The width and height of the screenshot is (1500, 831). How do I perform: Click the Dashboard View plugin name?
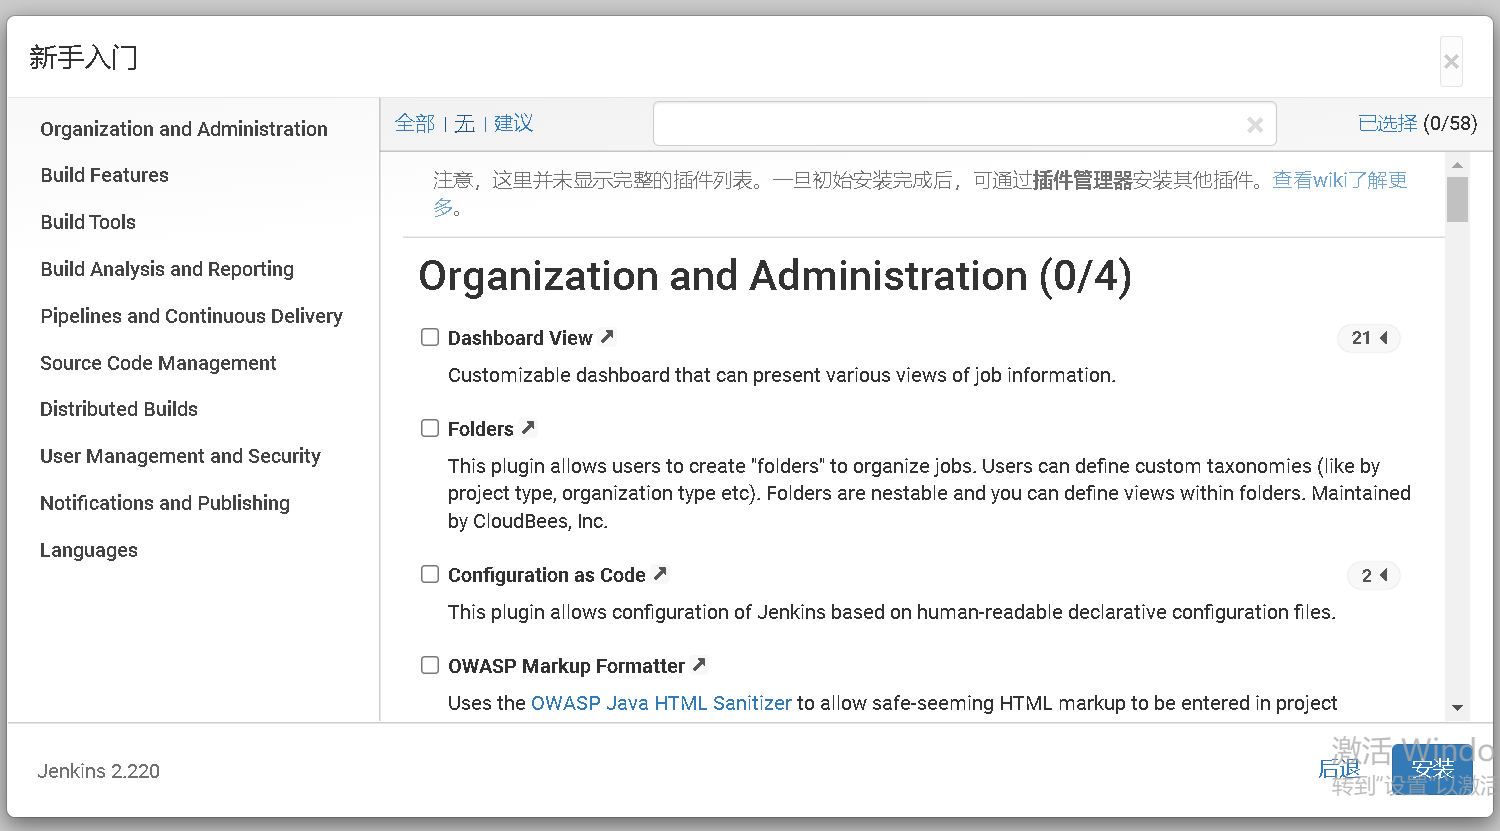[520, 338]
